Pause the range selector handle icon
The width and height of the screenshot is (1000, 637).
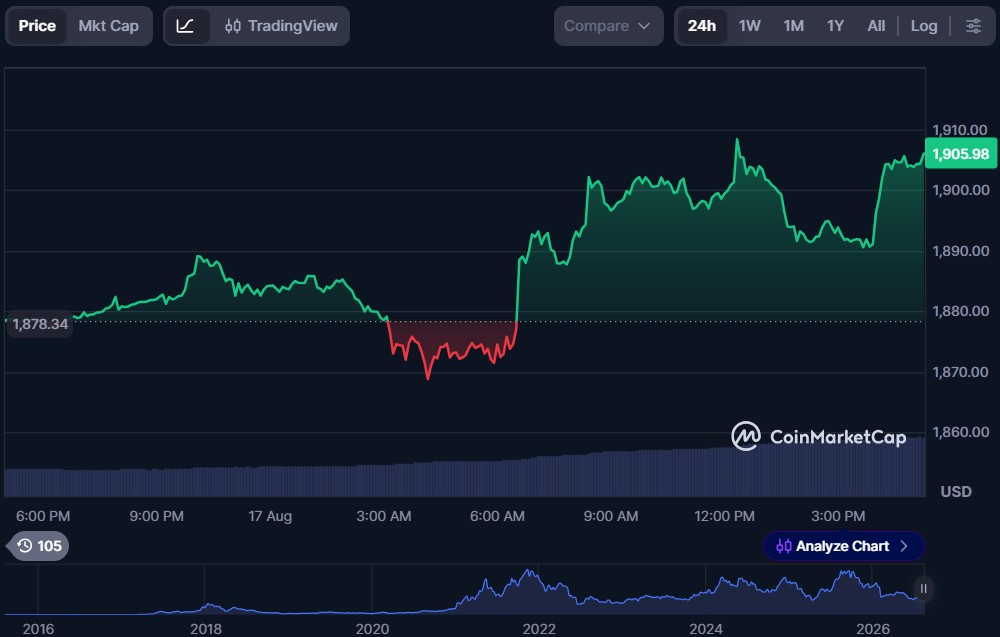(923, 589)
